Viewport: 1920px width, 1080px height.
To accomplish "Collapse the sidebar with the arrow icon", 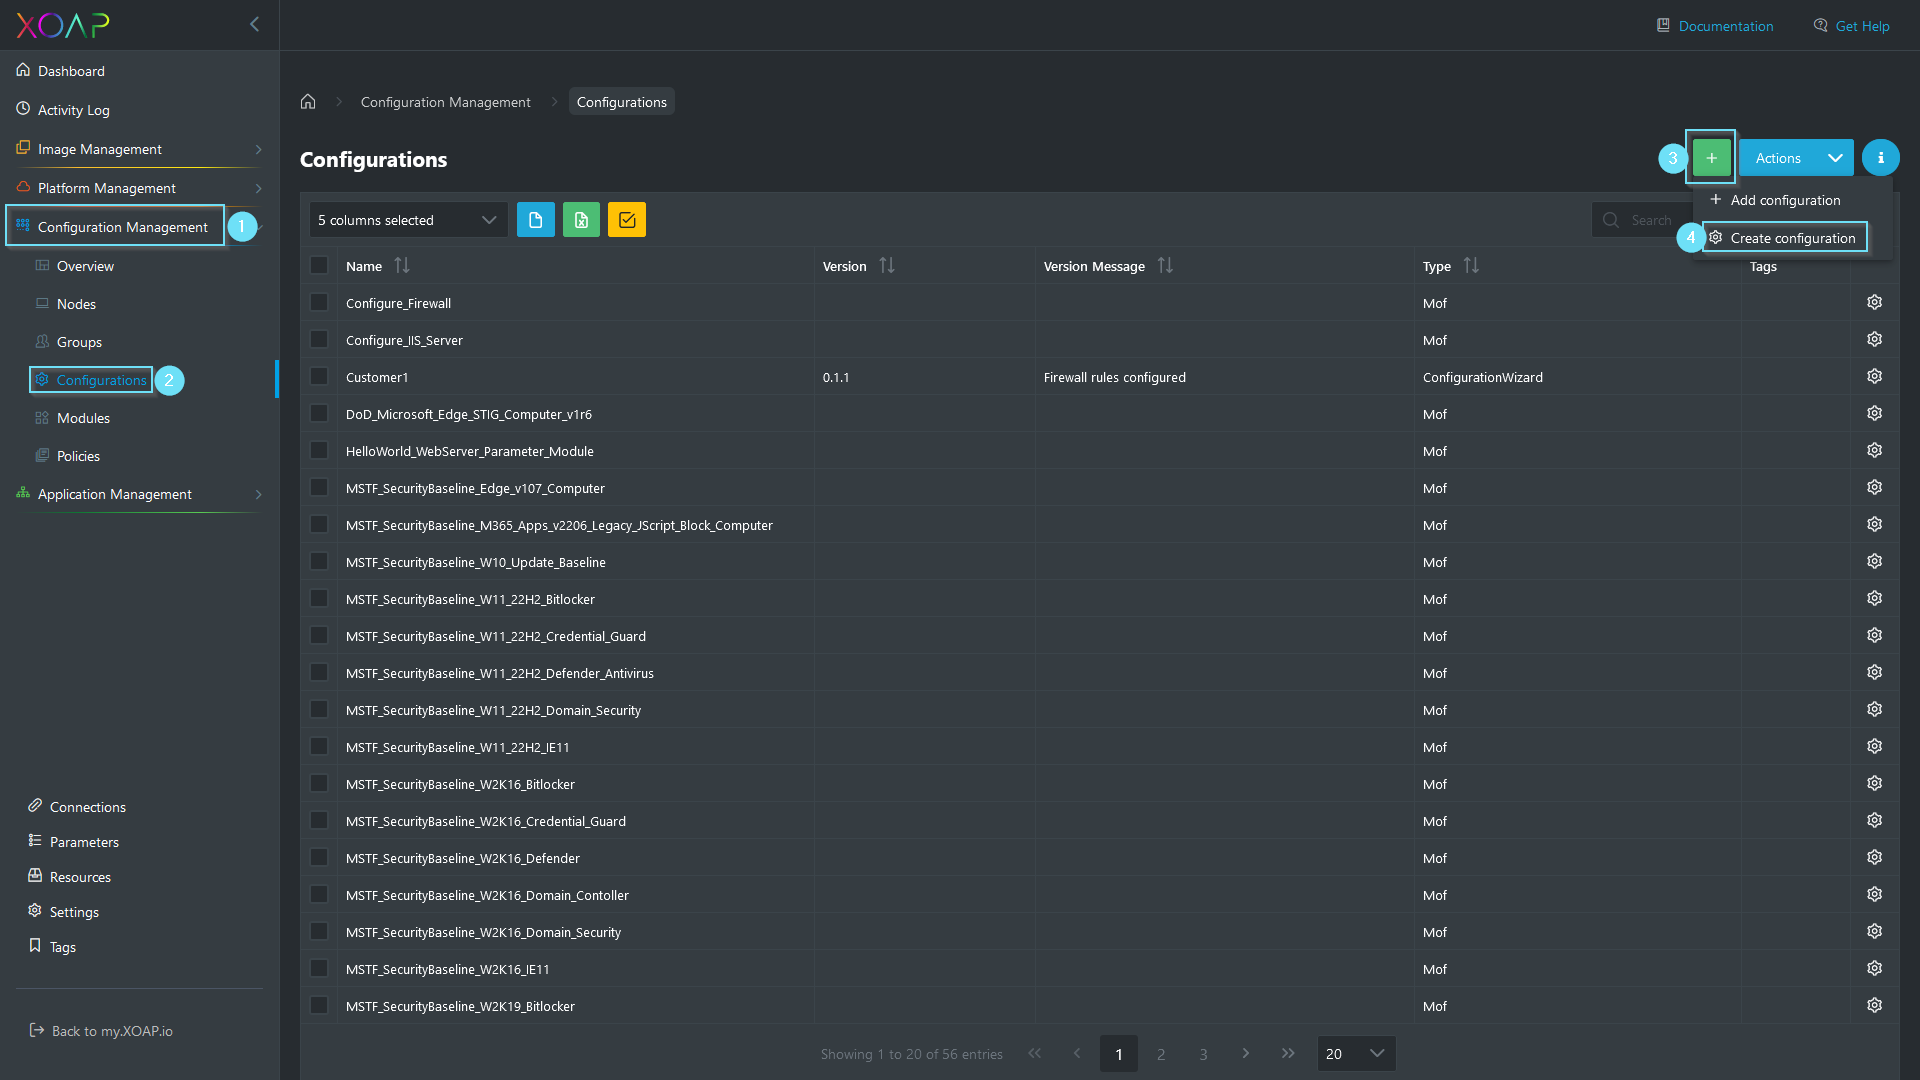I will (254, 24).
